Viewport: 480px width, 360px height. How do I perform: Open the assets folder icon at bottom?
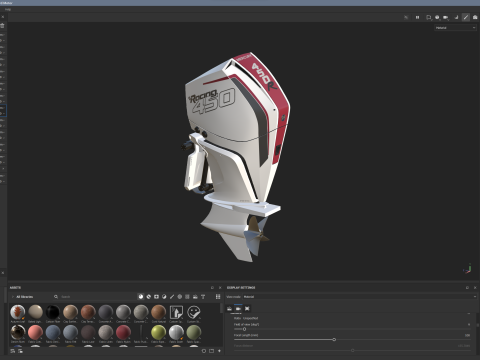tap(211, 351)
